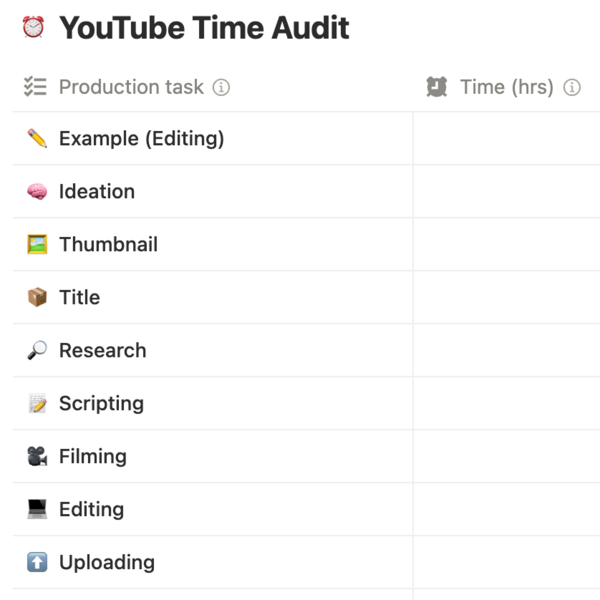Click the info icon beside Time (hrs)

point(572,87)
